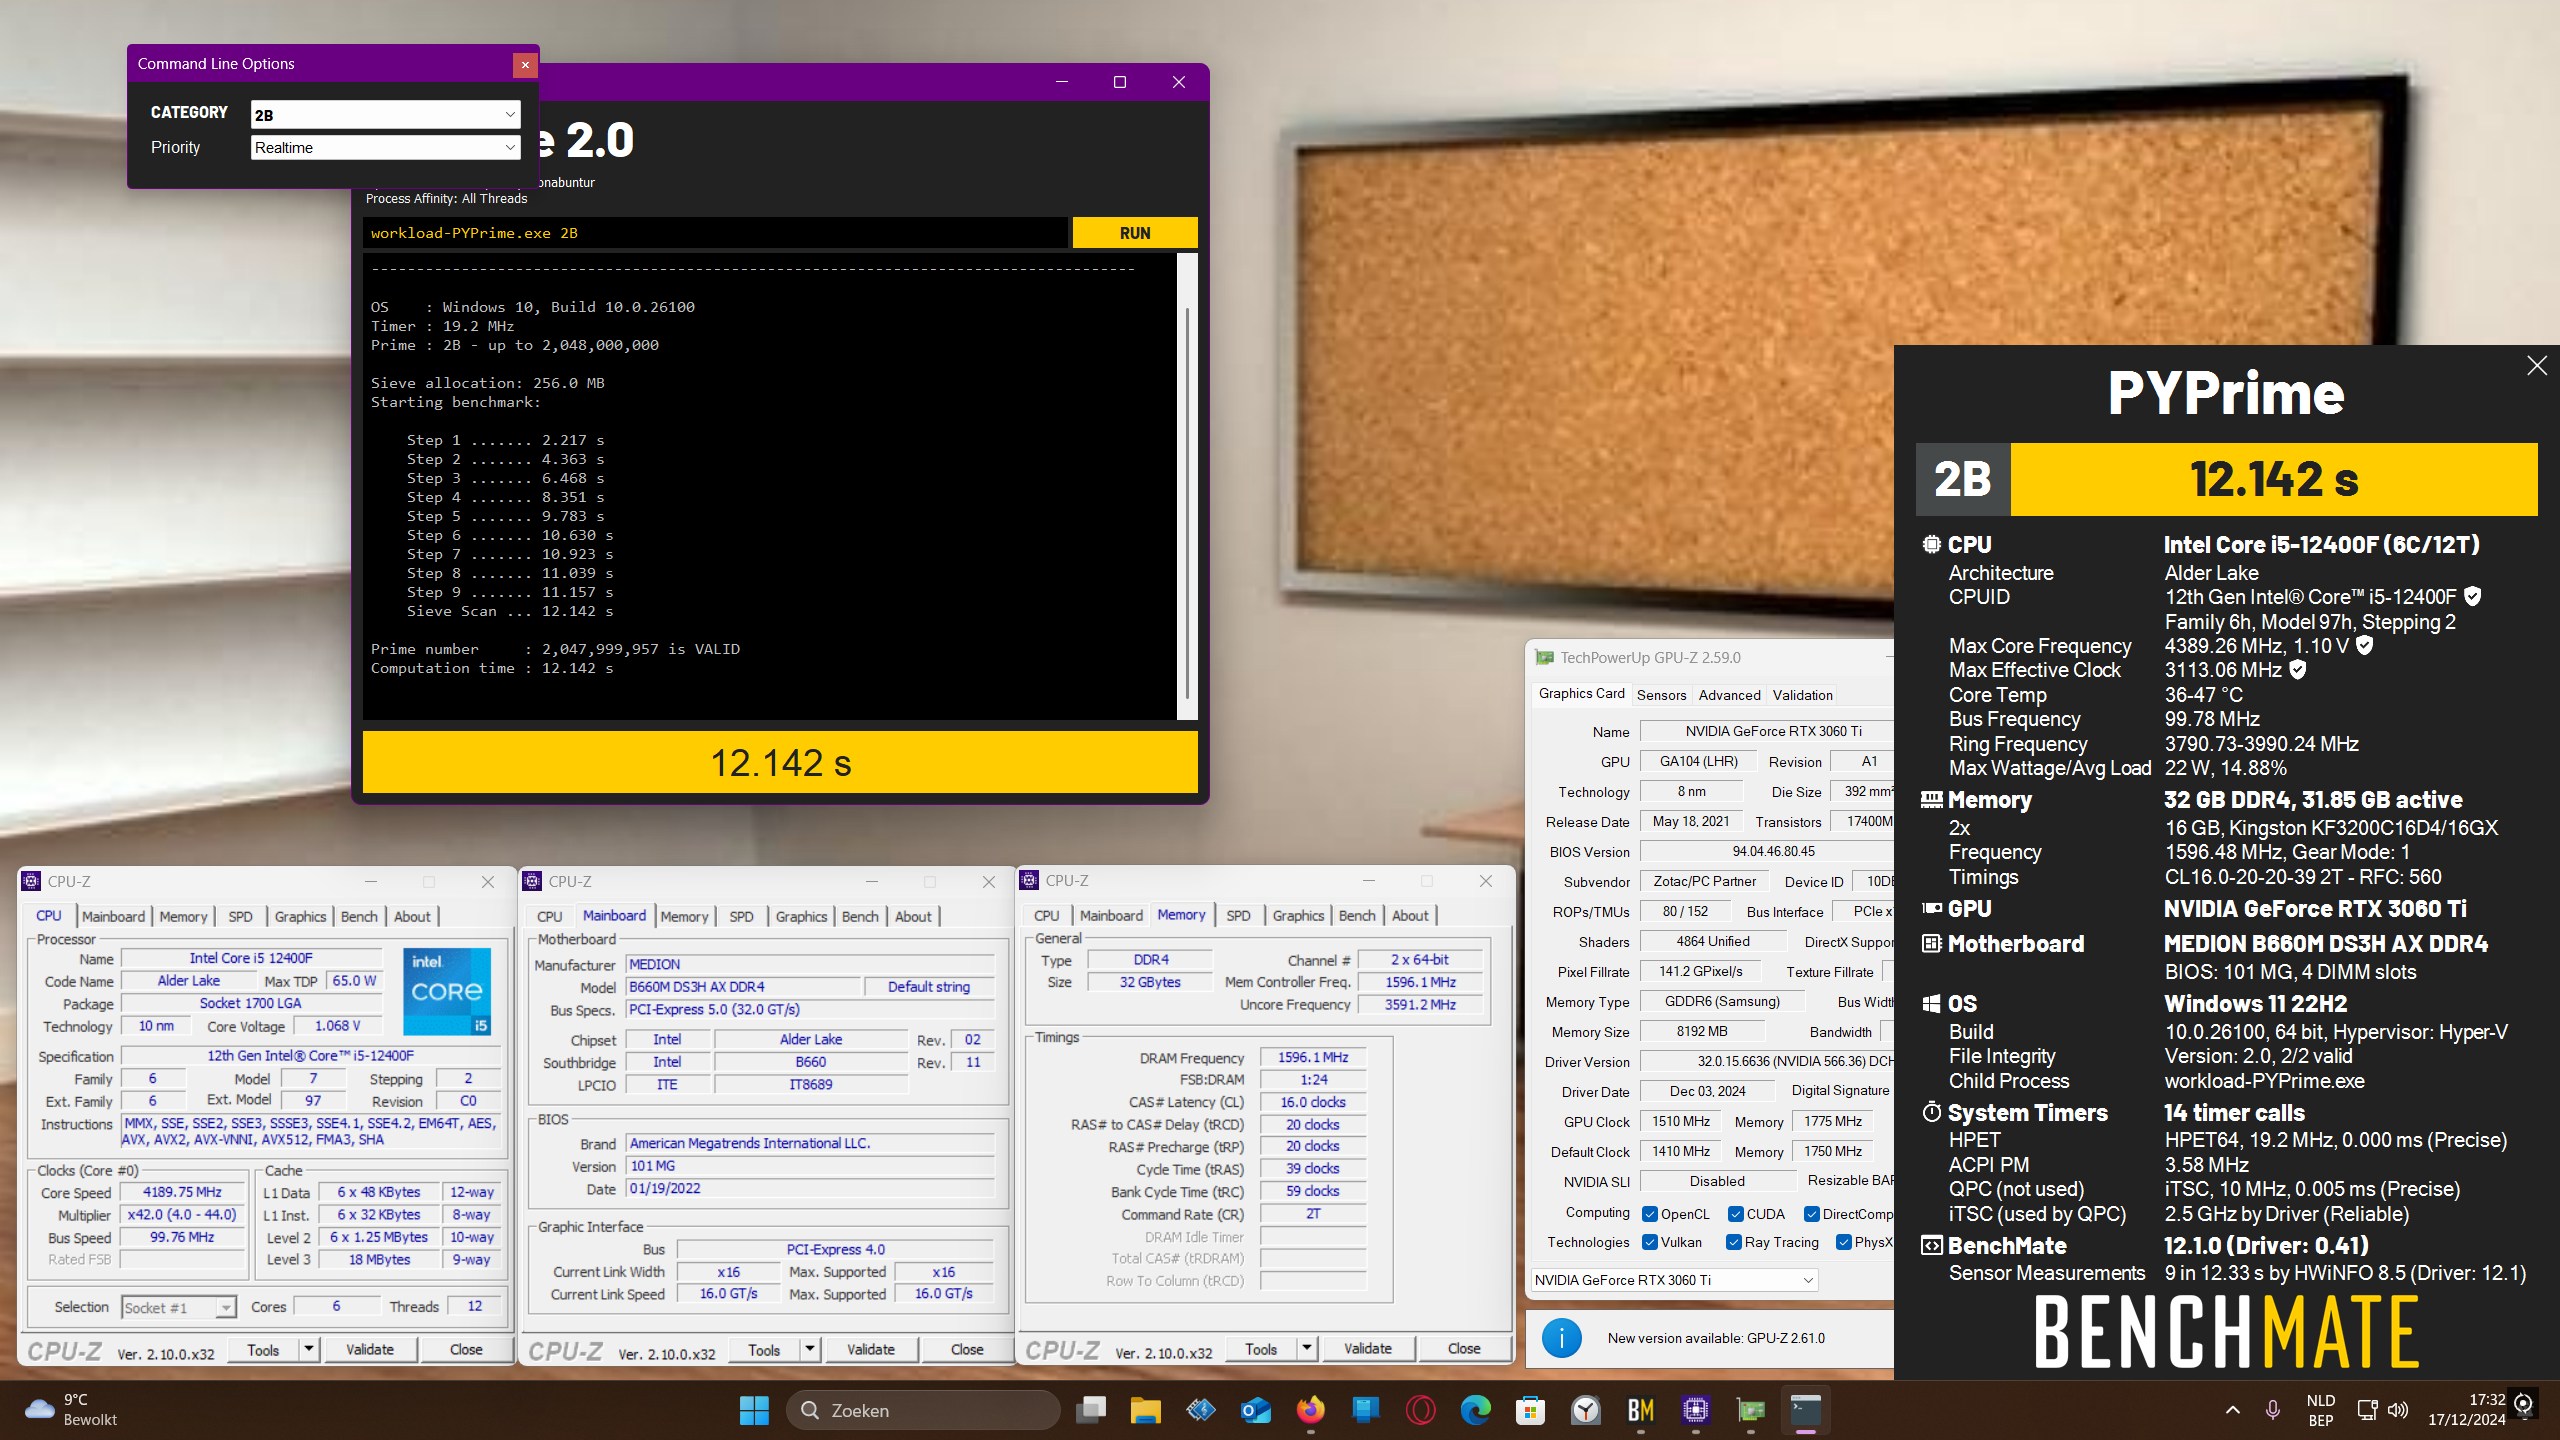Screen dimensions: 2560x1440
Task: Show hidden system tray icons
Action: pyautogui.click(x=2232, y=1410)
